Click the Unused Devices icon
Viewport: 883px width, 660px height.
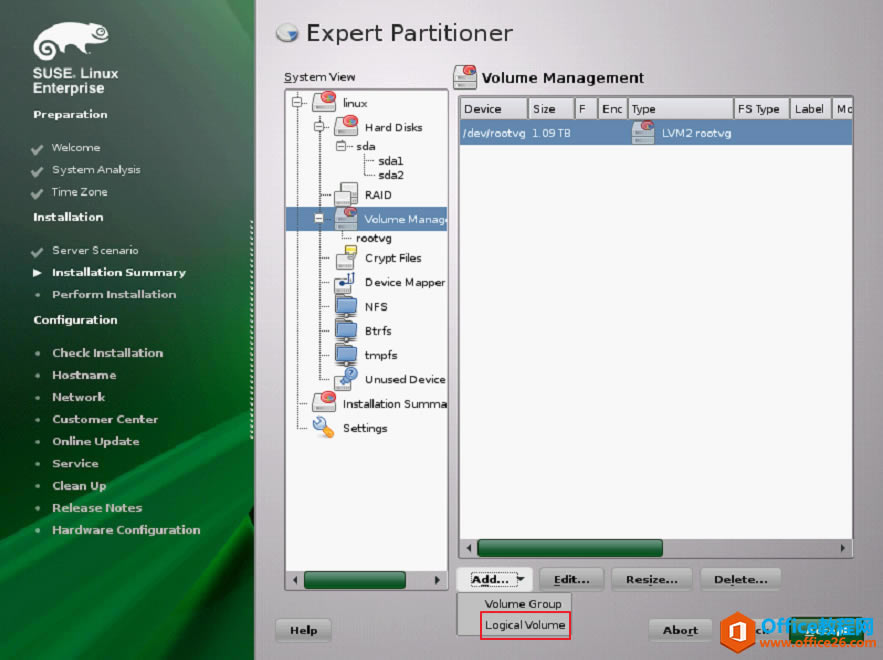(346, 379)
